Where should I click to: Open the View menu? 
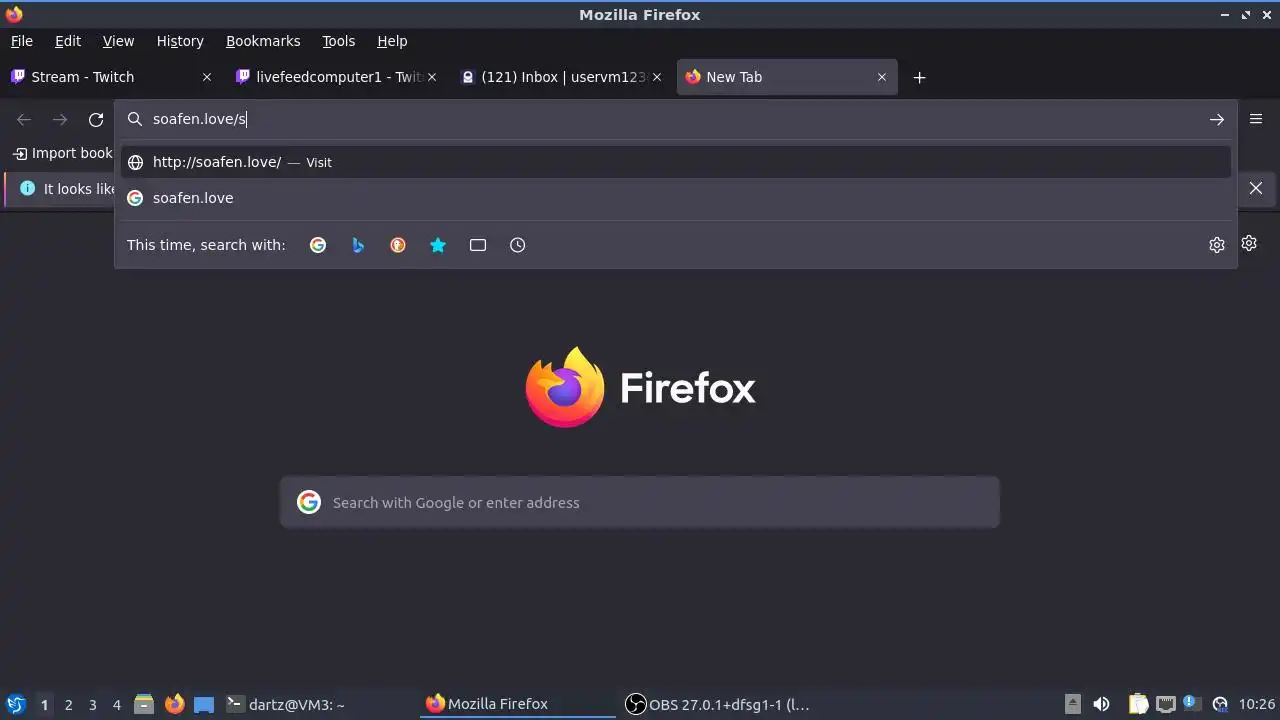click(118, 41)
